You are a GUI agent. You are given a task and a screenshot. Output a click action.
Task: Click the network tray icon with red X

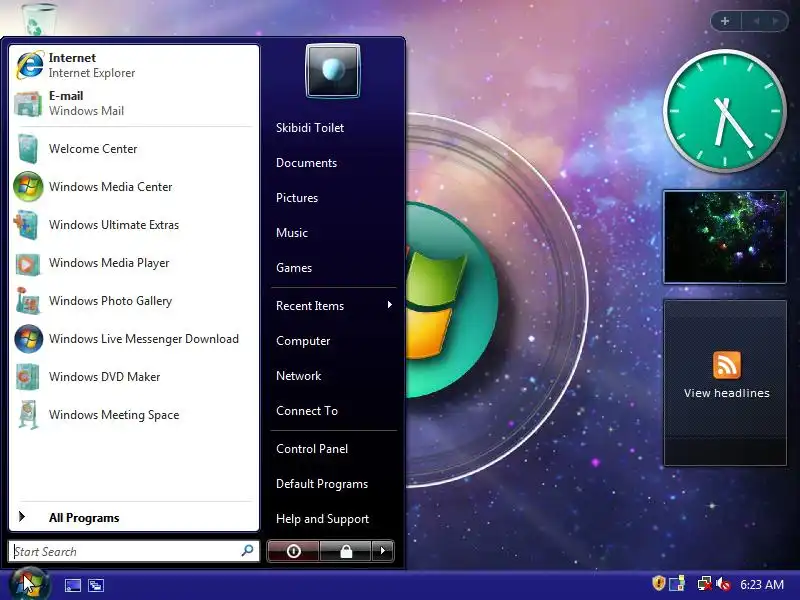705,584
